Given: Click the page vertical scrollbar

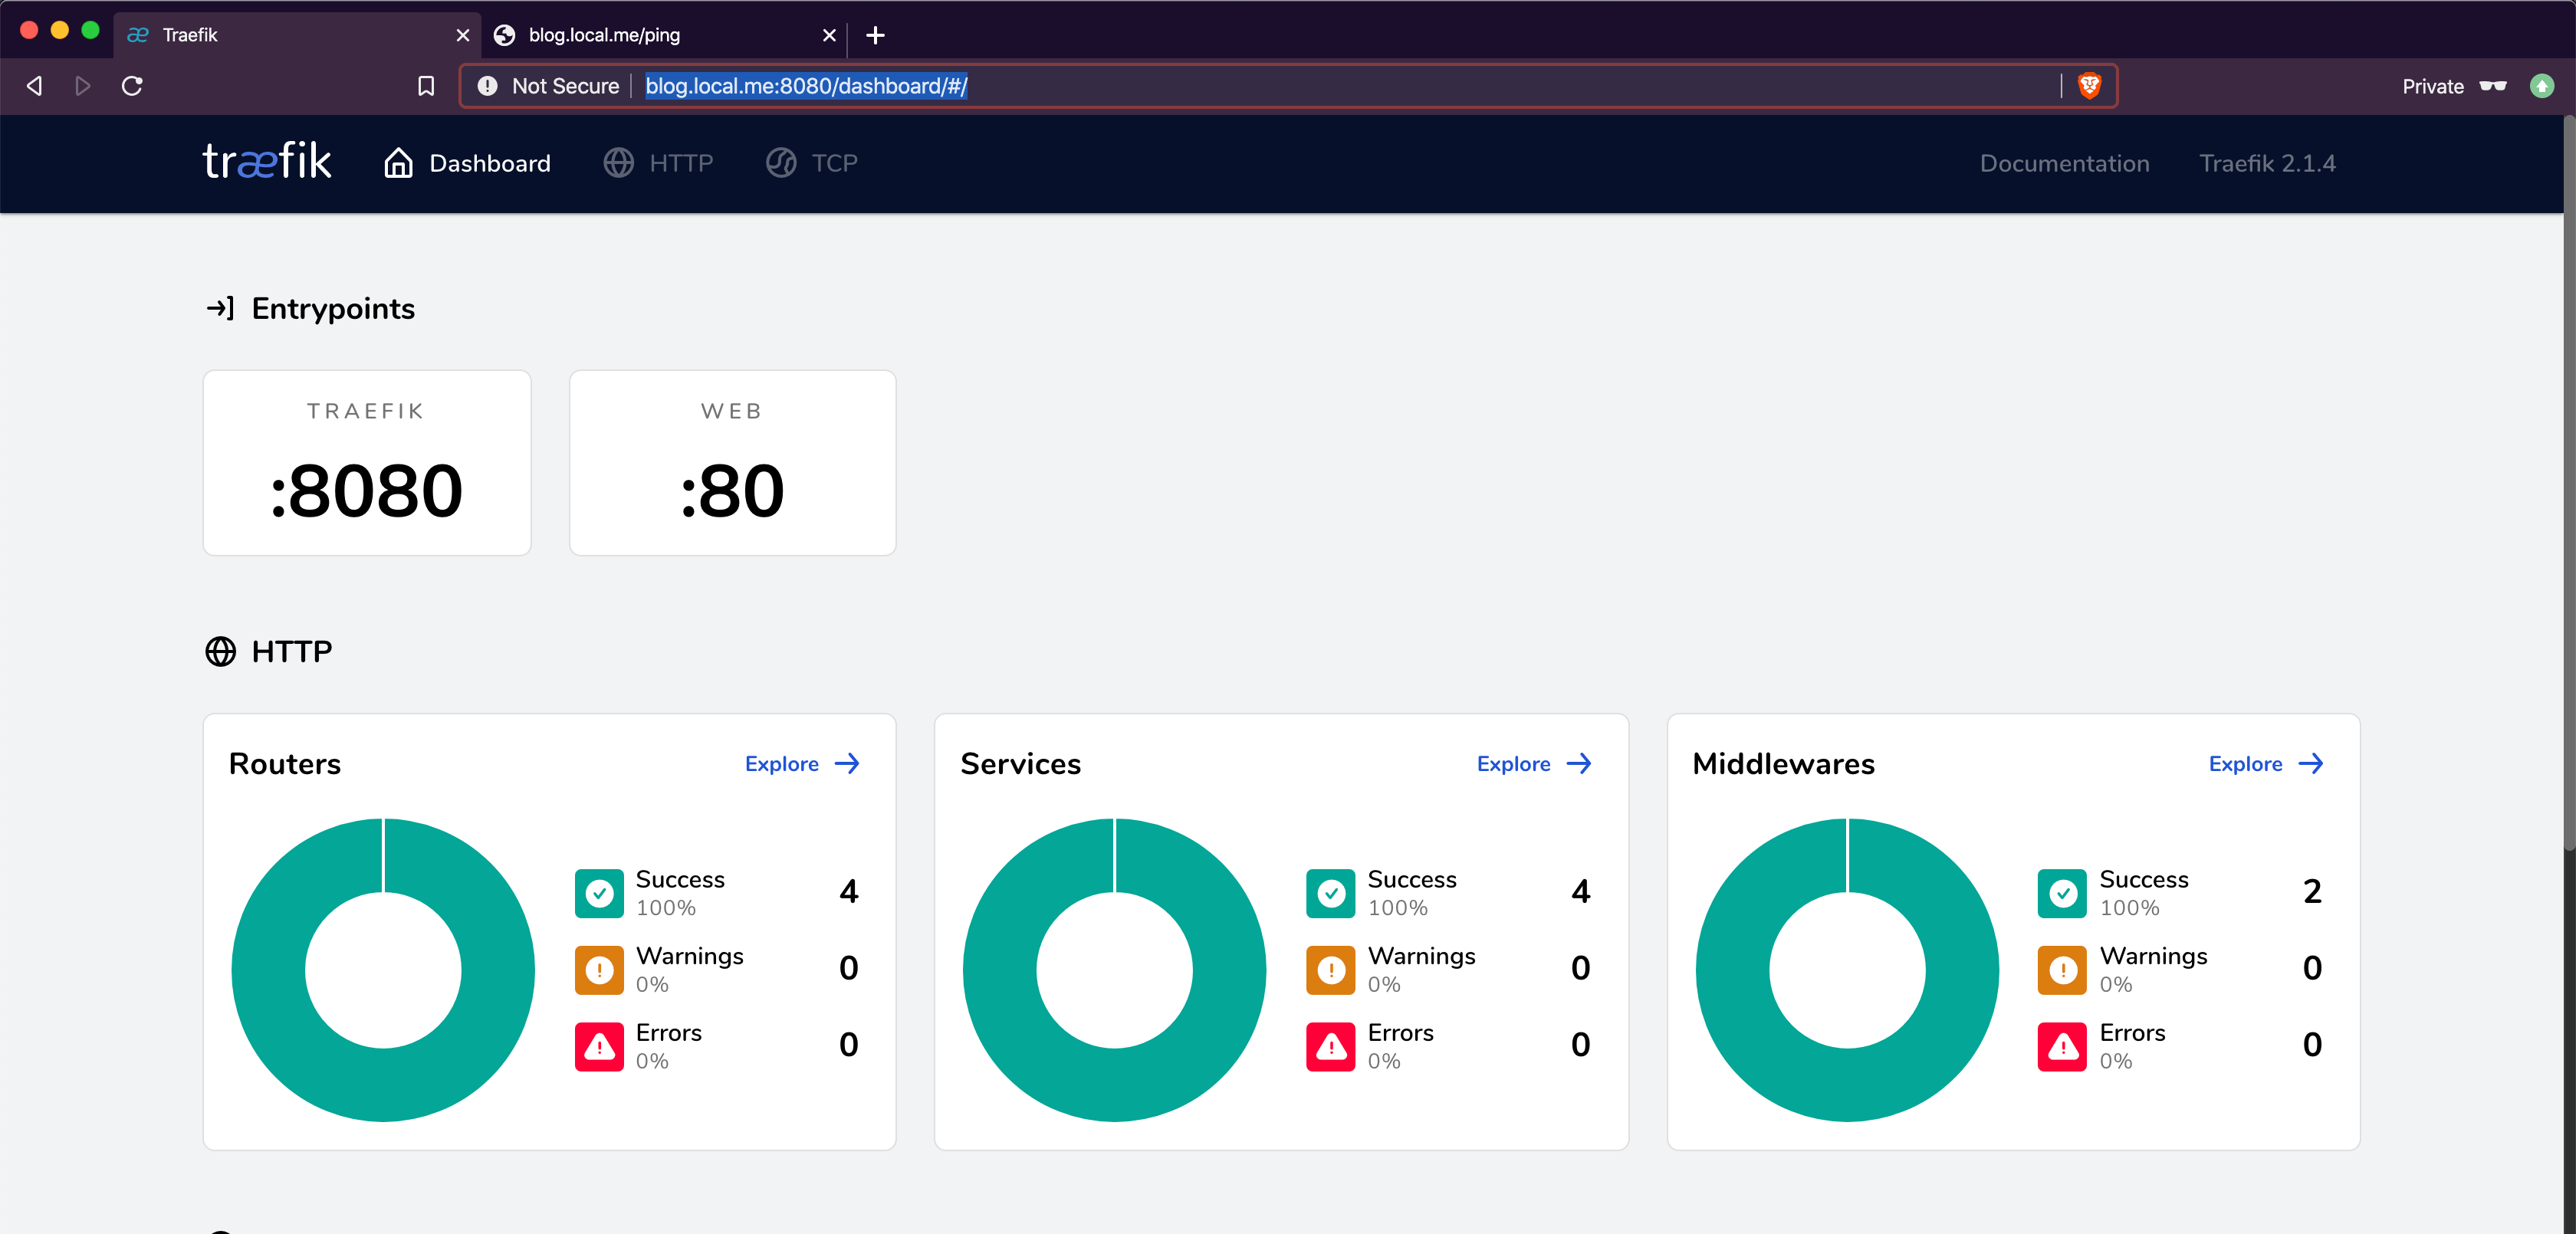Looking at the screenshot, I should click(2569, 480).
